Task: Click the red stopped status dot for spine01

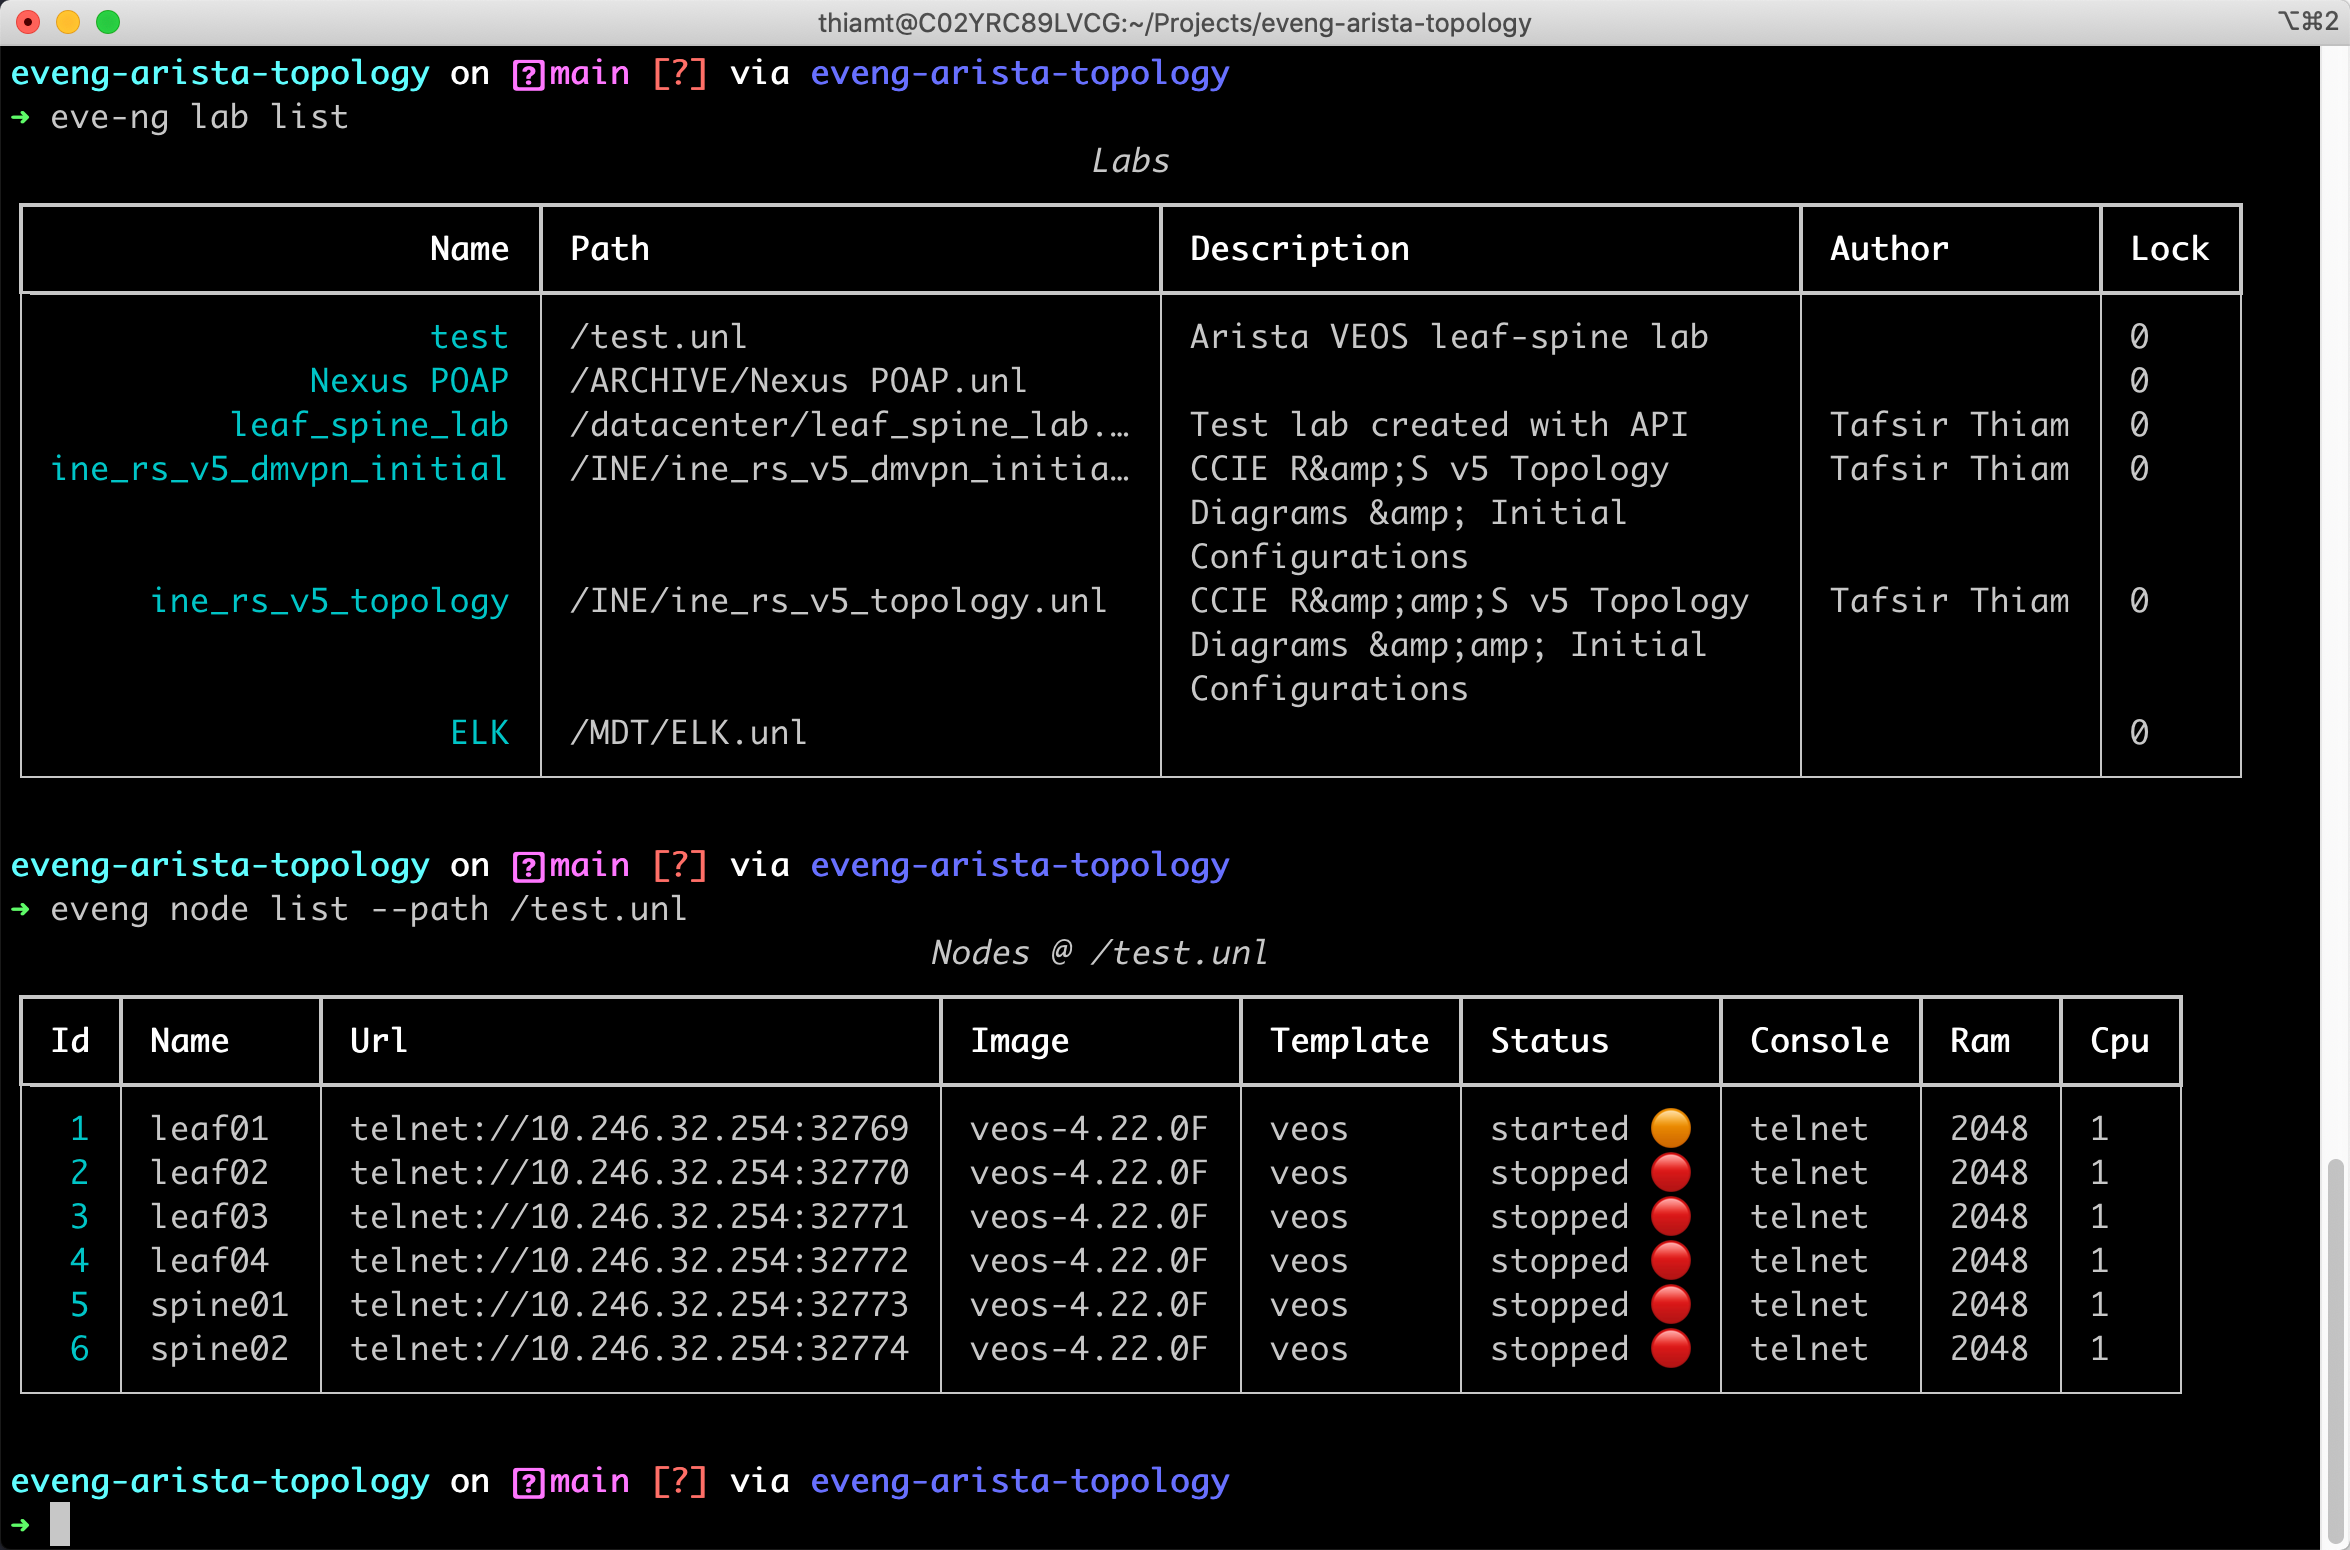Action: [x=1670, y=1304]
